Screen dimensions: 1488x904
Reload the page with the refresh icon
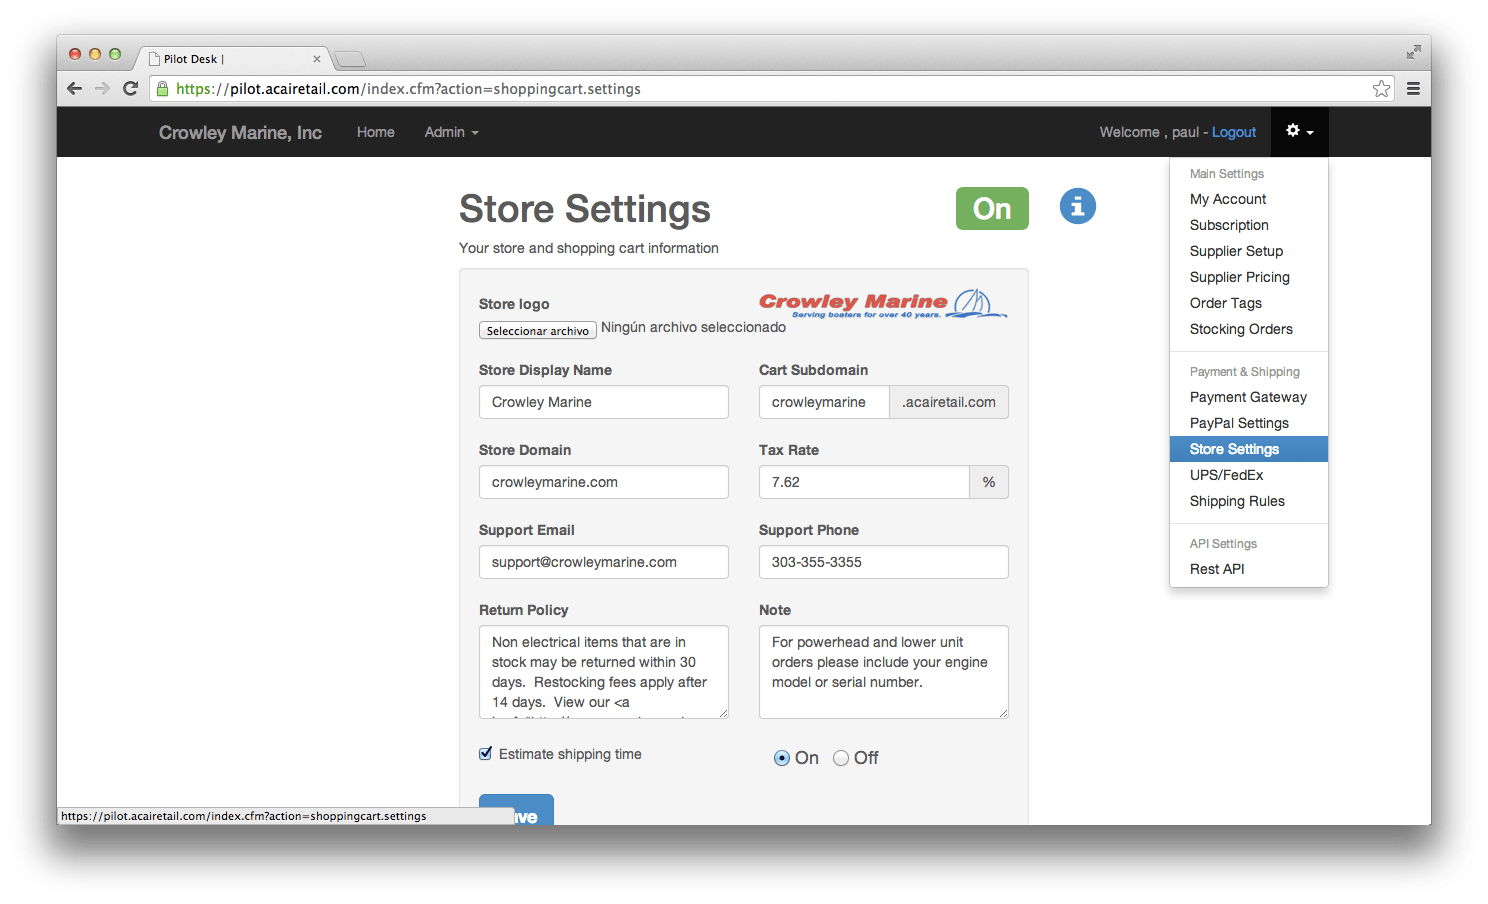(x=131, y=88)
